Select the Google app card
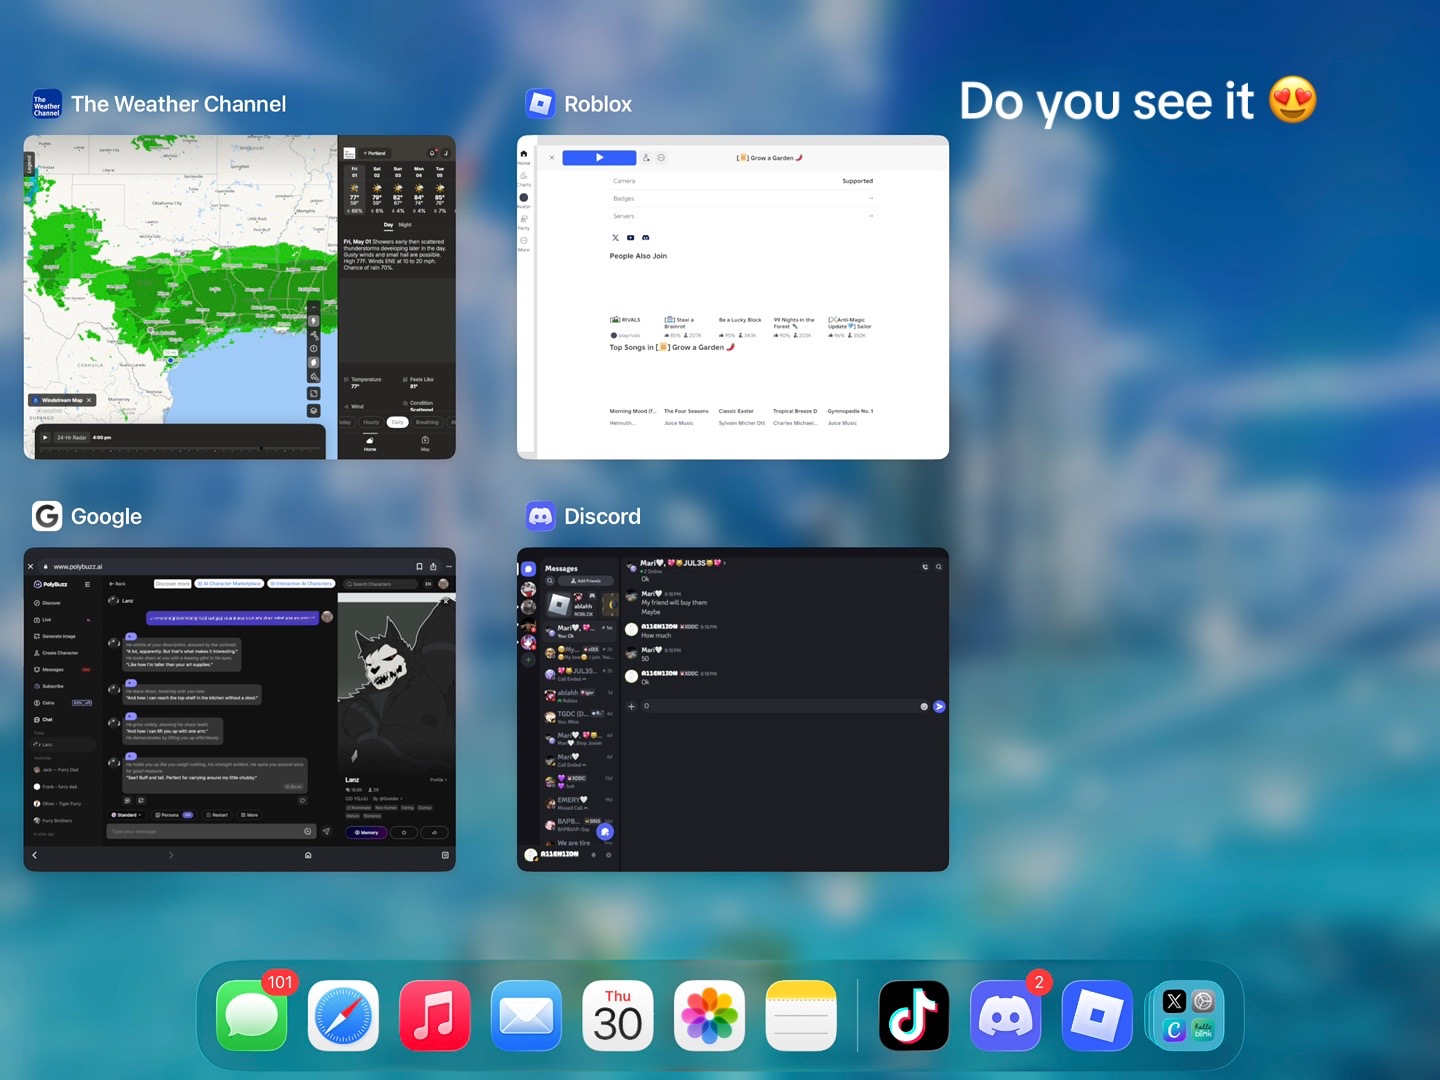 point(240,710)
